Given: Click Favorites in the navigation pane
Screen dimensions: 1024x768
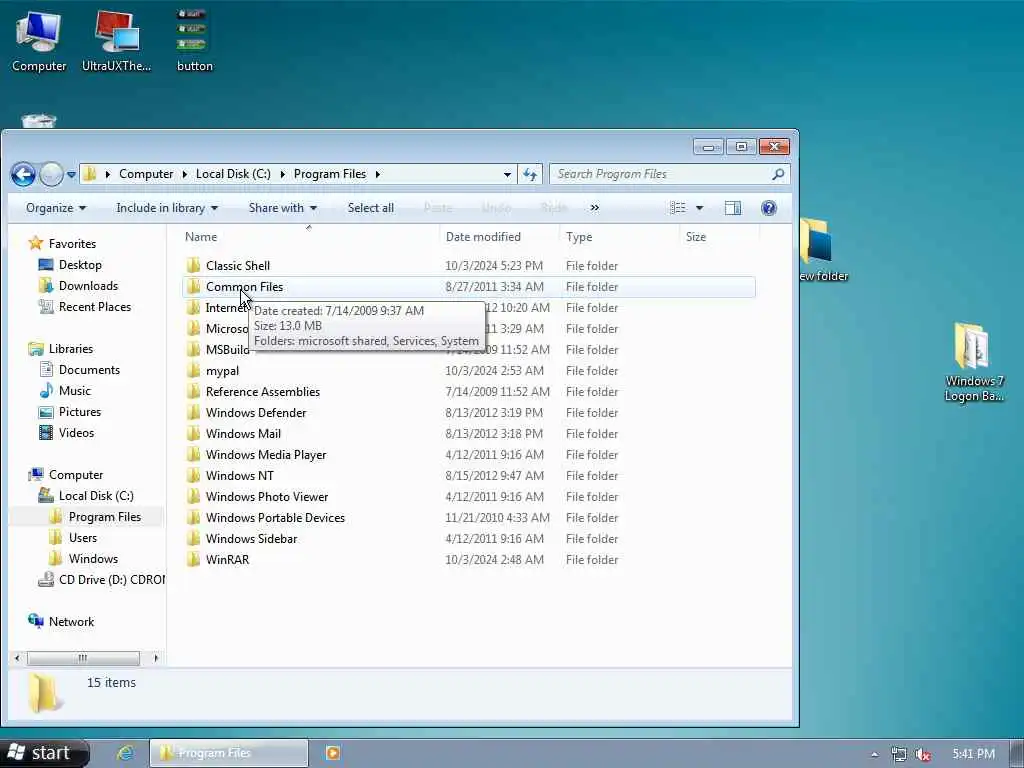Looking at the screenshot, I should 72,244.
